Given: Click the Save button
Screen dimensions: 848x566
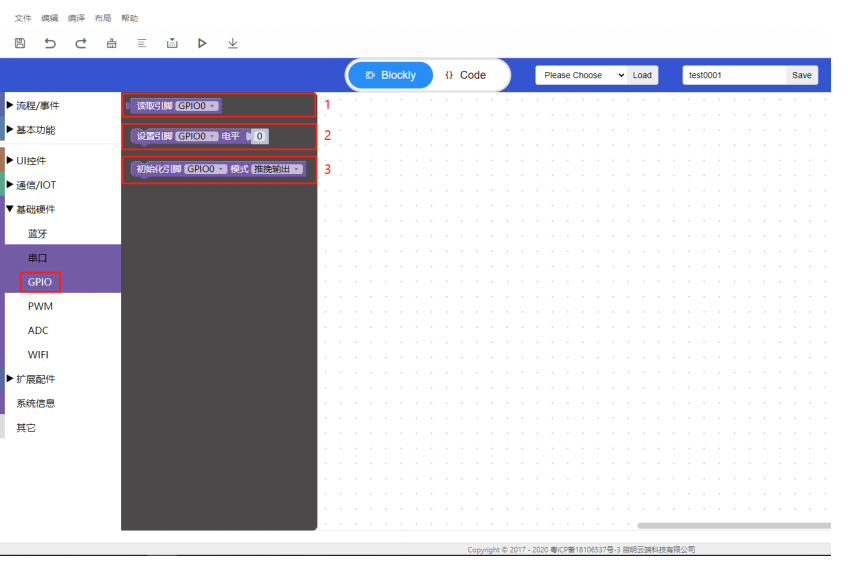Looking at the screenshot, I should (801, 75).
